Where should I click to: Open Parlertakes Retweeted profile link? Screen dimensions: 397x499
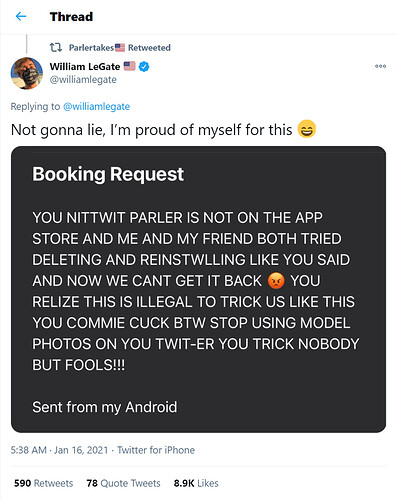coord(120,48)
